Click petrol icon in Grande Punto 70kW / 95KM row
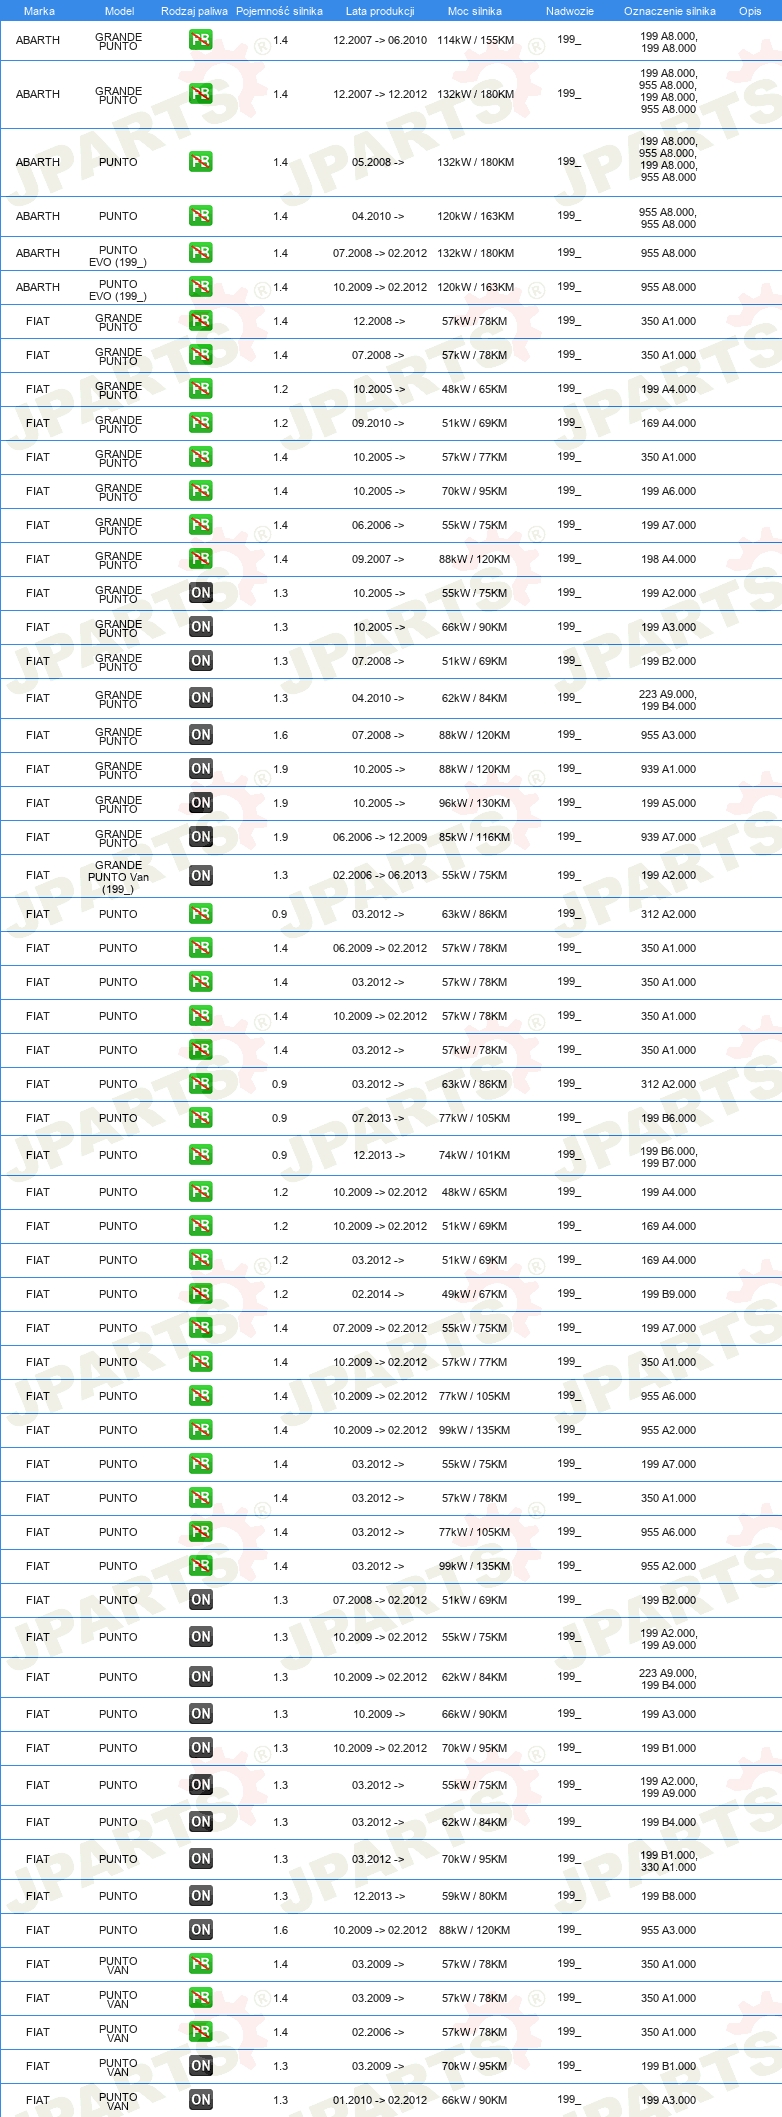This screenshot has height=2117, width=782. coord(200,491)
